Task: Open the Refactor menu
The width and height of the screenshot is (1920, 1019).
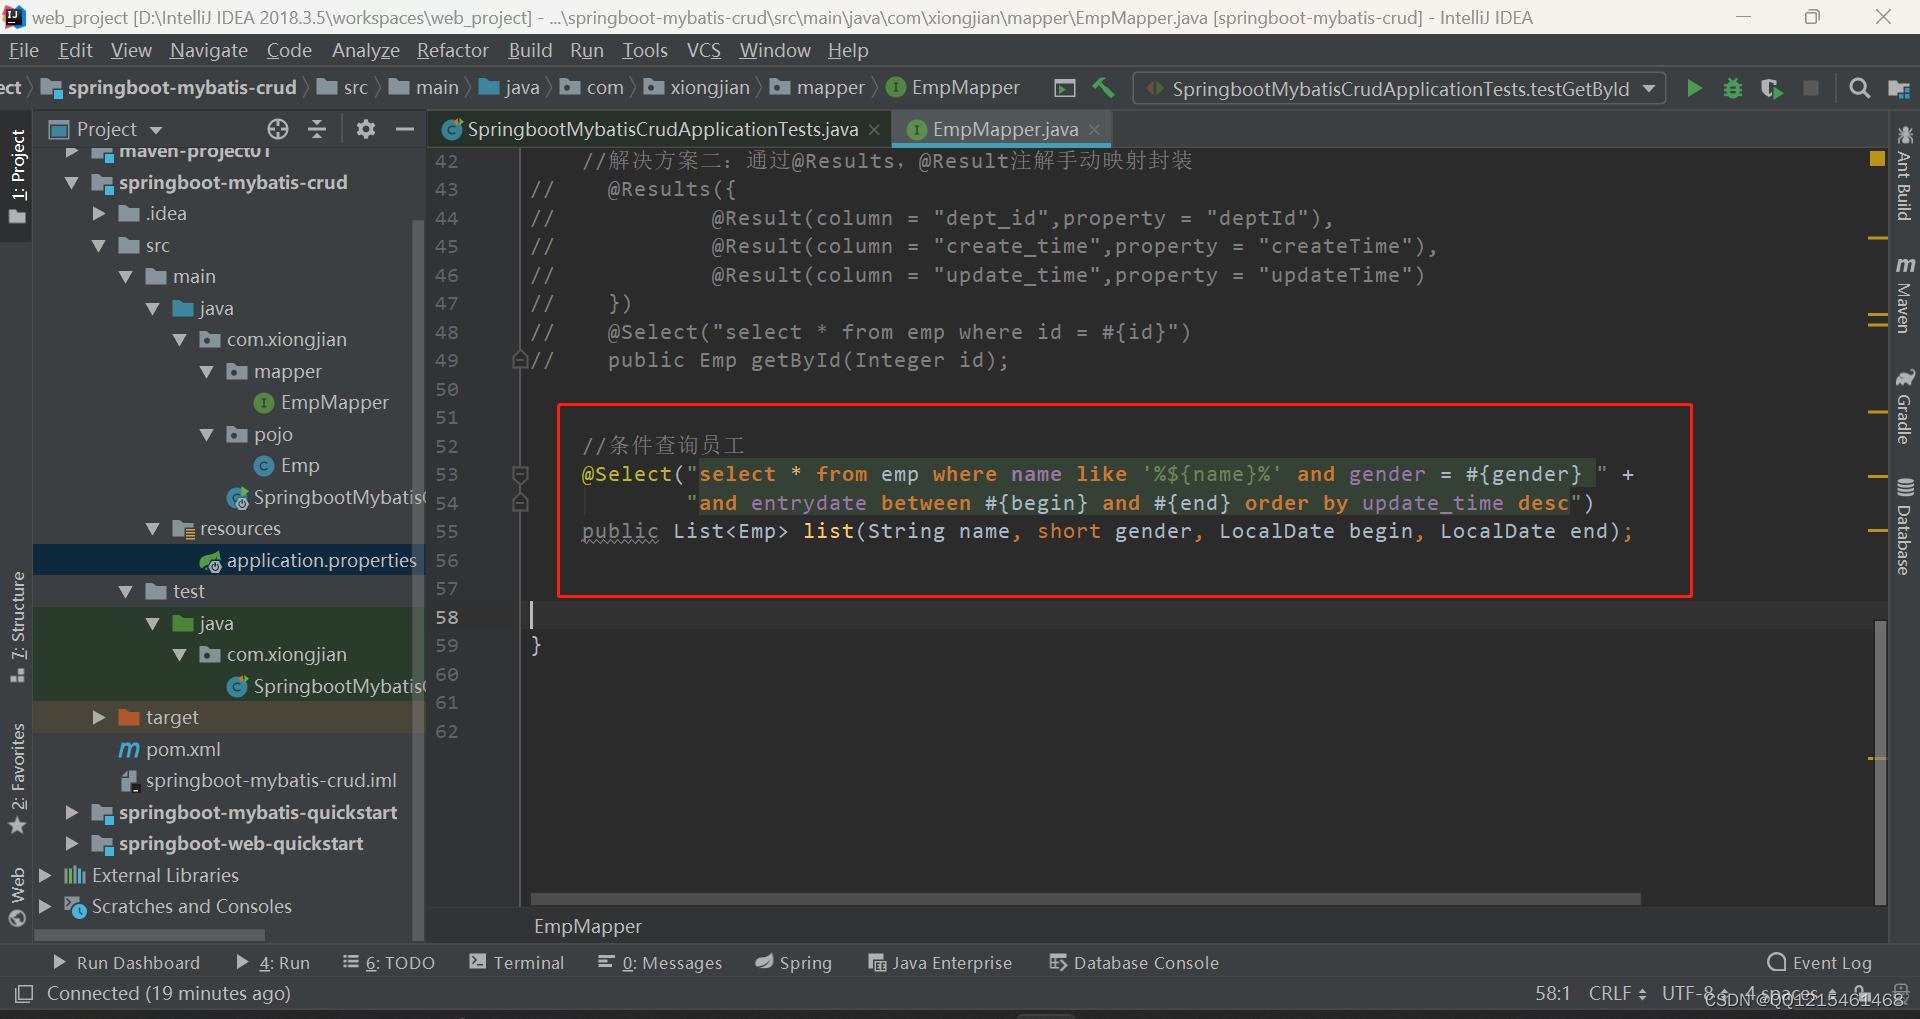Action: point(453,50)
